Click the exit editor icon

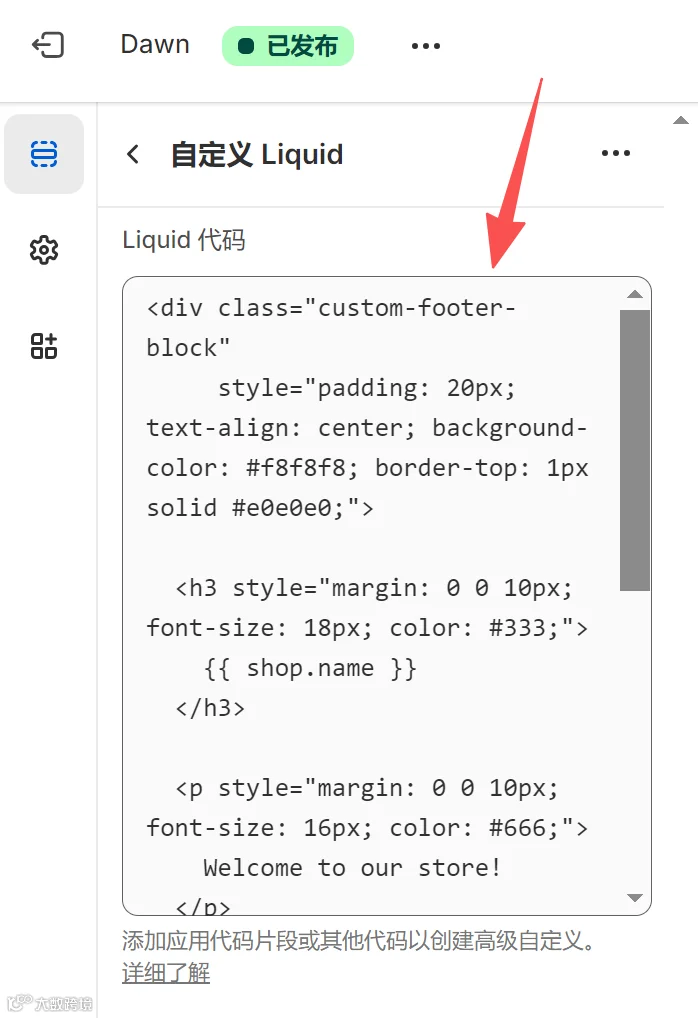tap(48, 45)
